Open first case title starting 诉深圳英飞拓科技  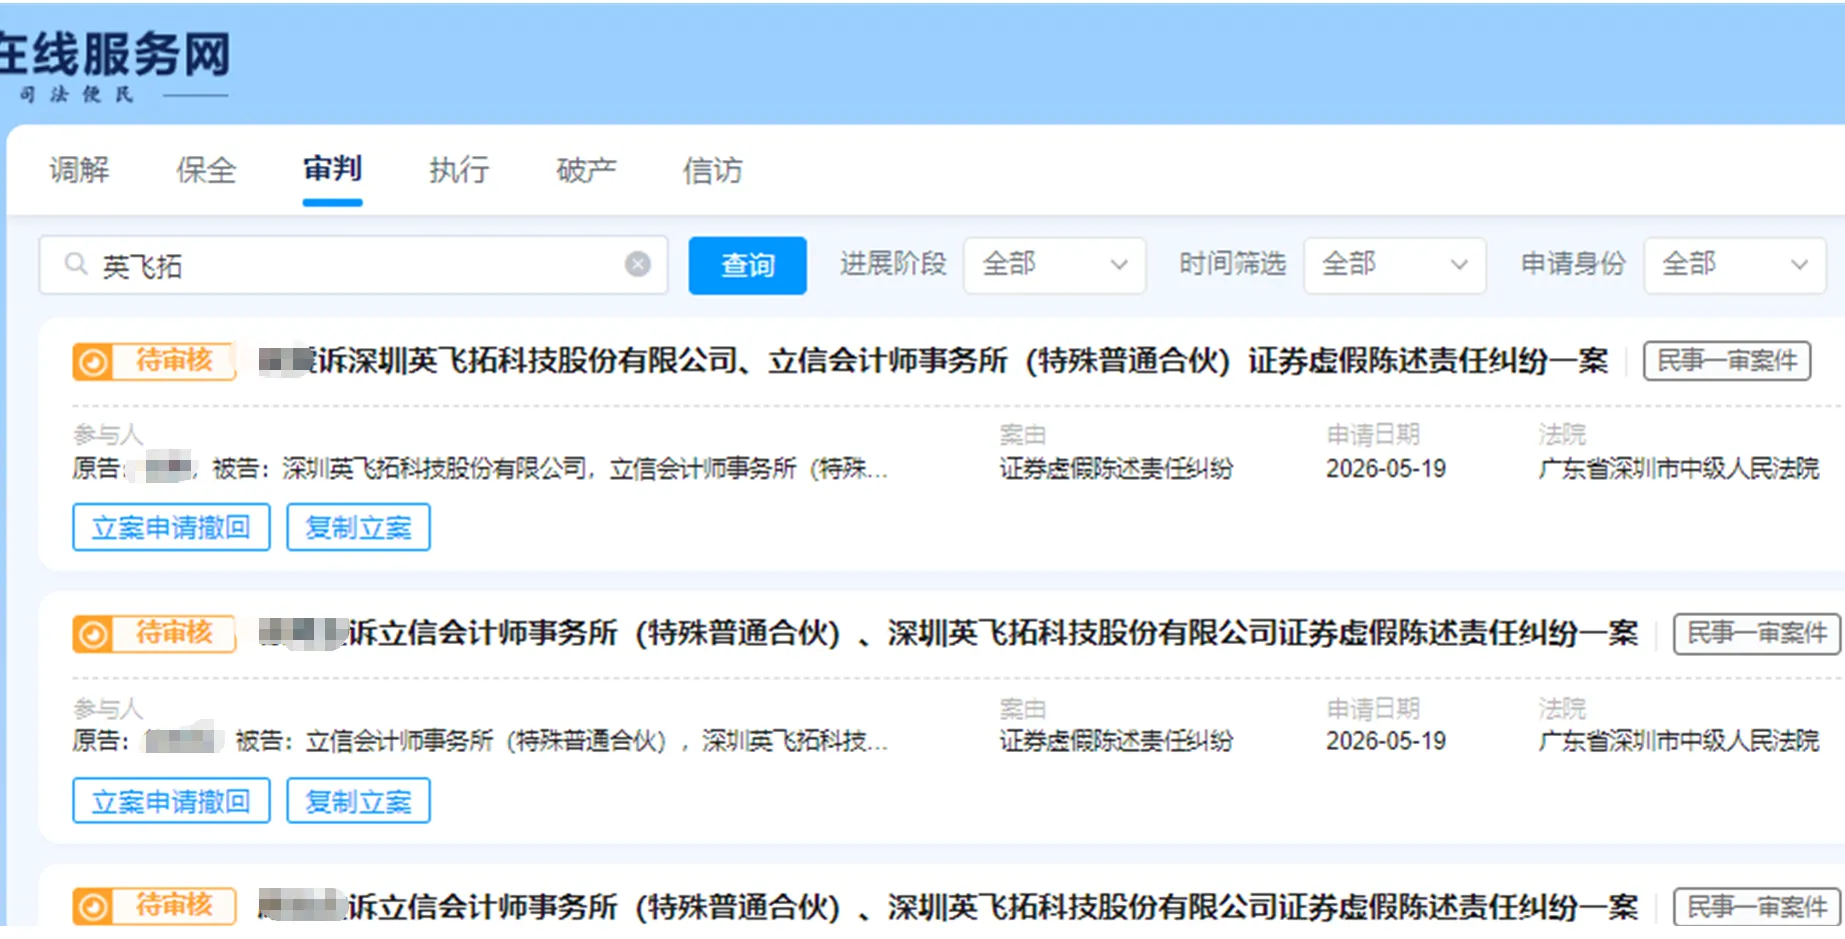(932, 361)
